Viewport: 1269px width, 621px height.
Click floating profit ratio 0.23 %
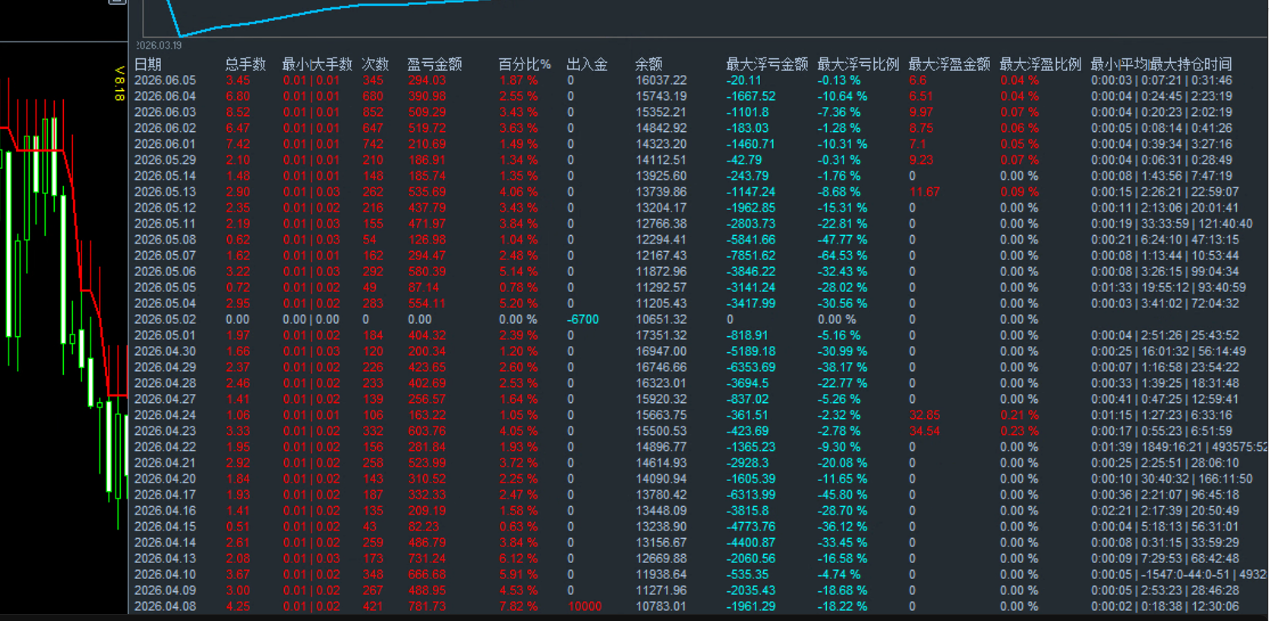[x=1019, y=431]
